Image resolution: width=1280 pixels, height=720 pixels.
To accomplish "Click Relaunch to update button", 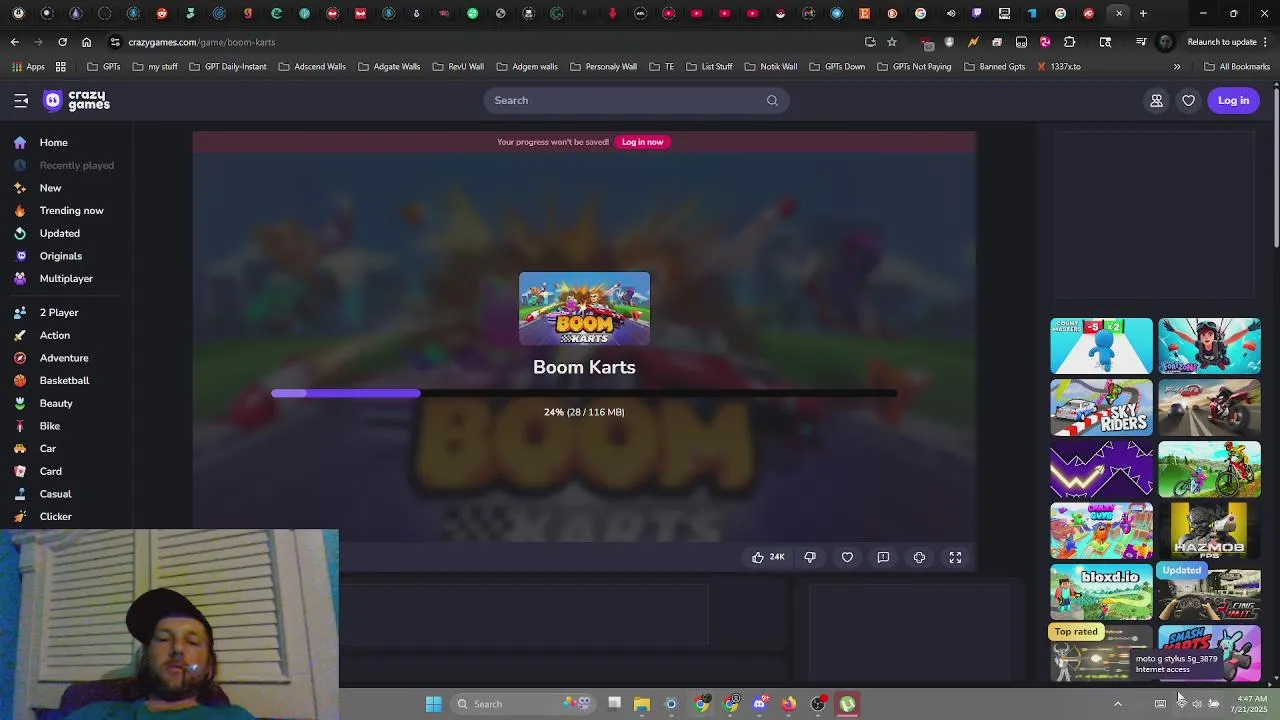I will pyautogui.click(x=1222, y=42).
